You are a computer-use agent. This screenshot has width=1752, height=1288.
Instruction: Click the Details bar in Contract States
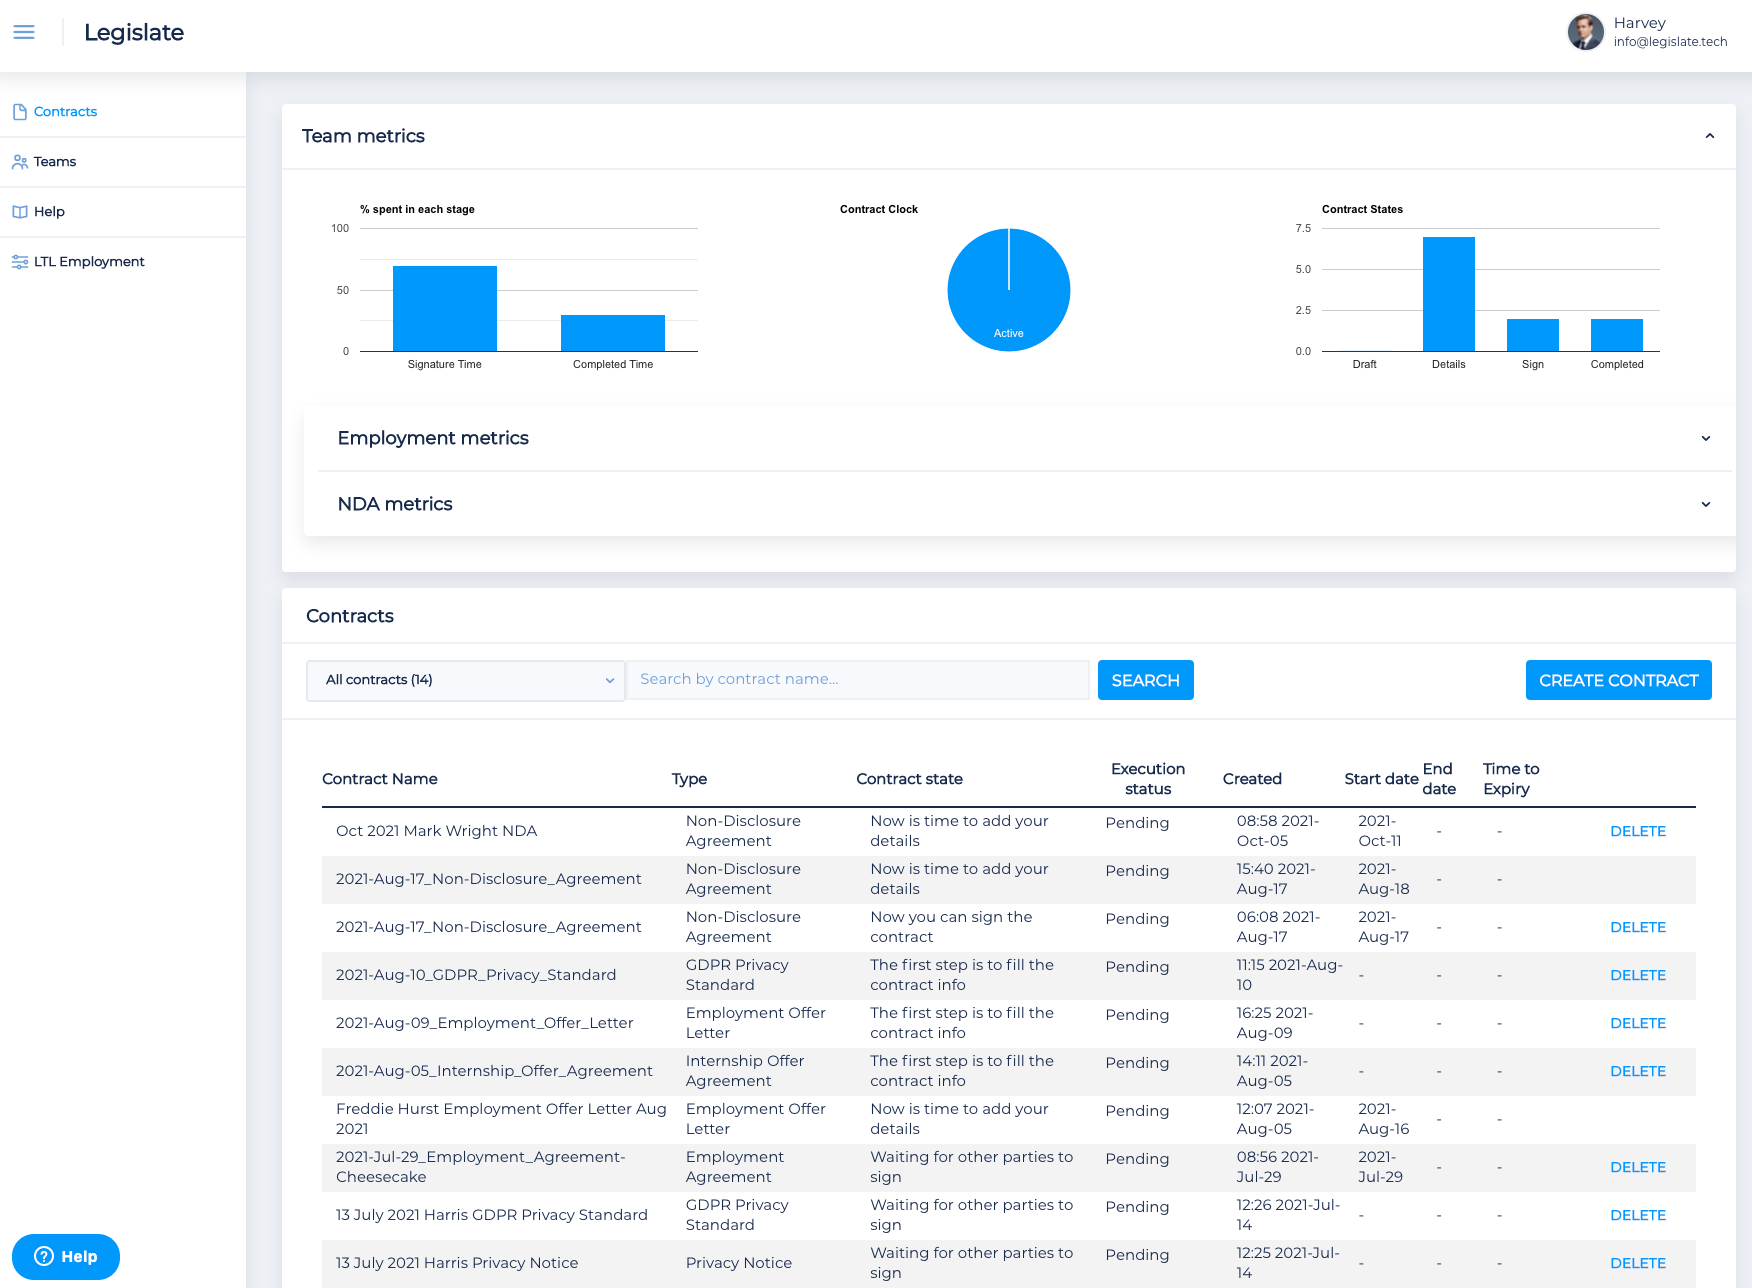tap(1448, 294)
